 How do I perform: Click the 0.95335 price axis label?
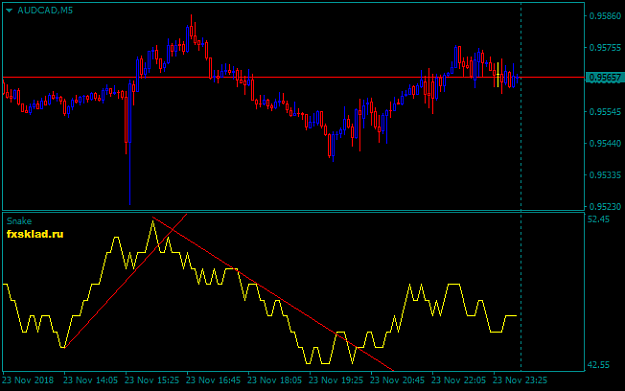click(x=605, y=175)
